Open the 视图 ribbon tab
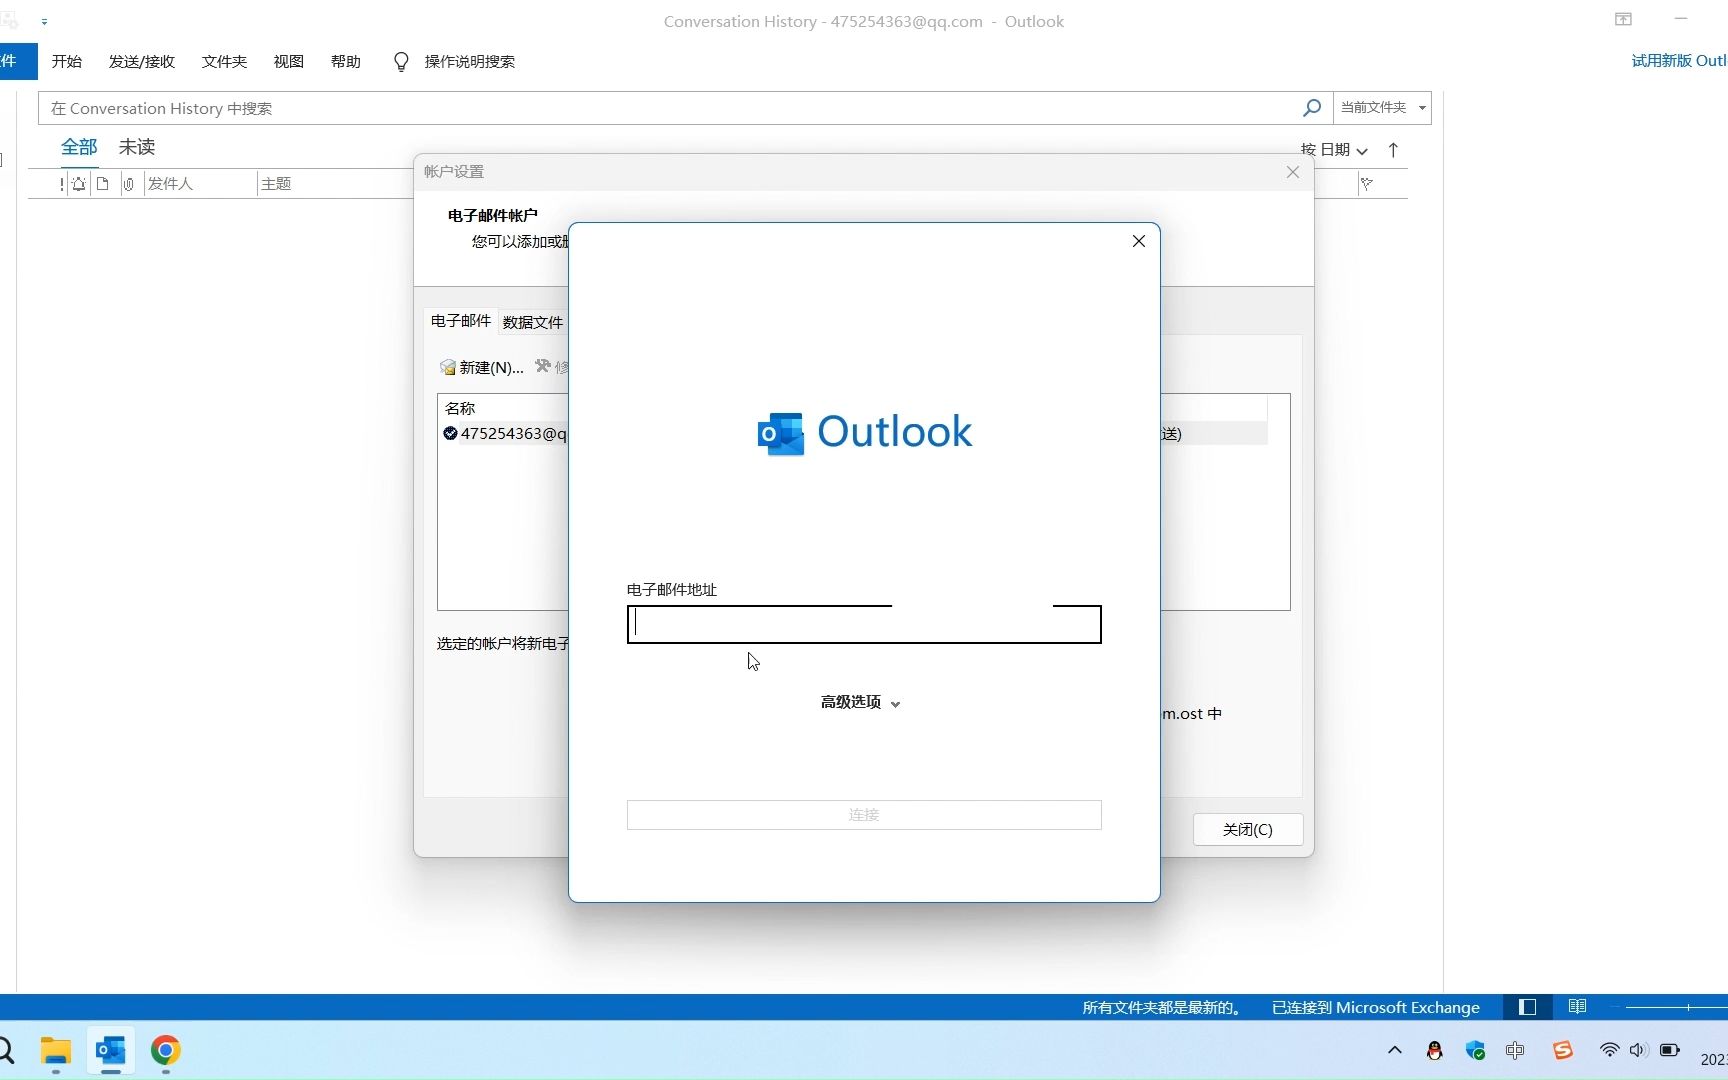This screenshot has width=1728, height=1080. pyautogui.click(x=288, y=61)
